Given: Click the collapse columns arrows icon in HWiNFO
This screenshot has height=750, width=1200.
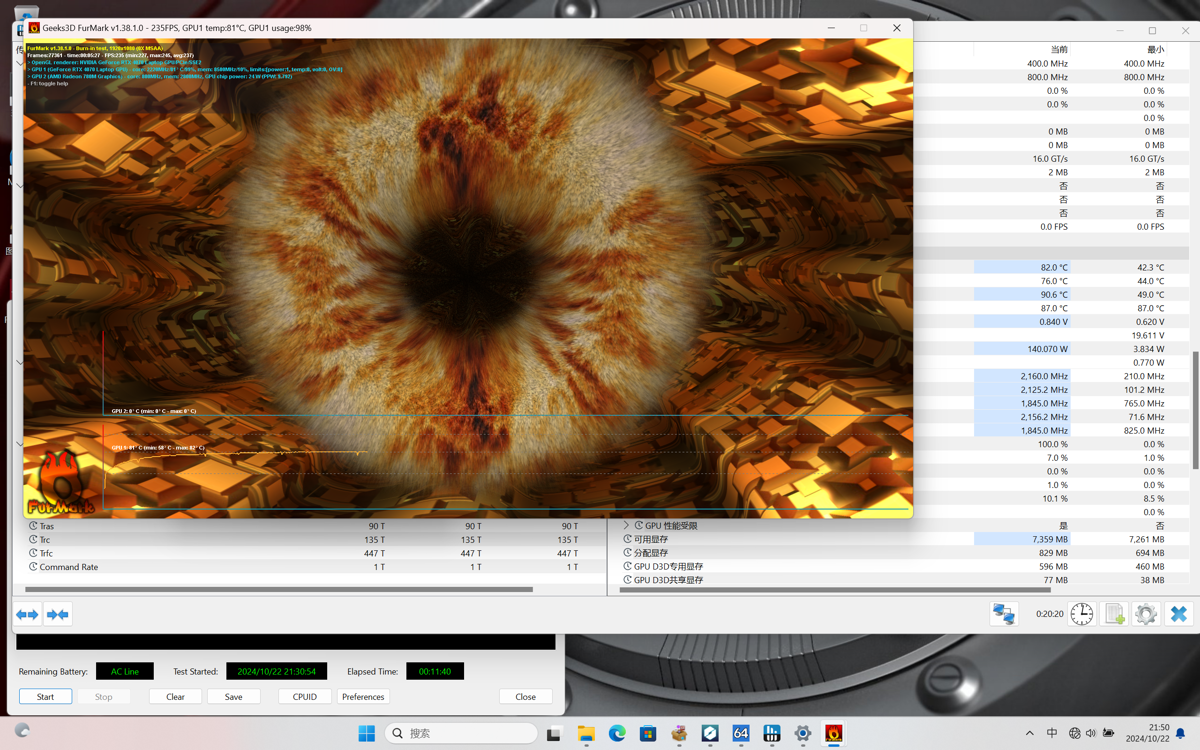Looking at the screenshot, I should 58,614.
